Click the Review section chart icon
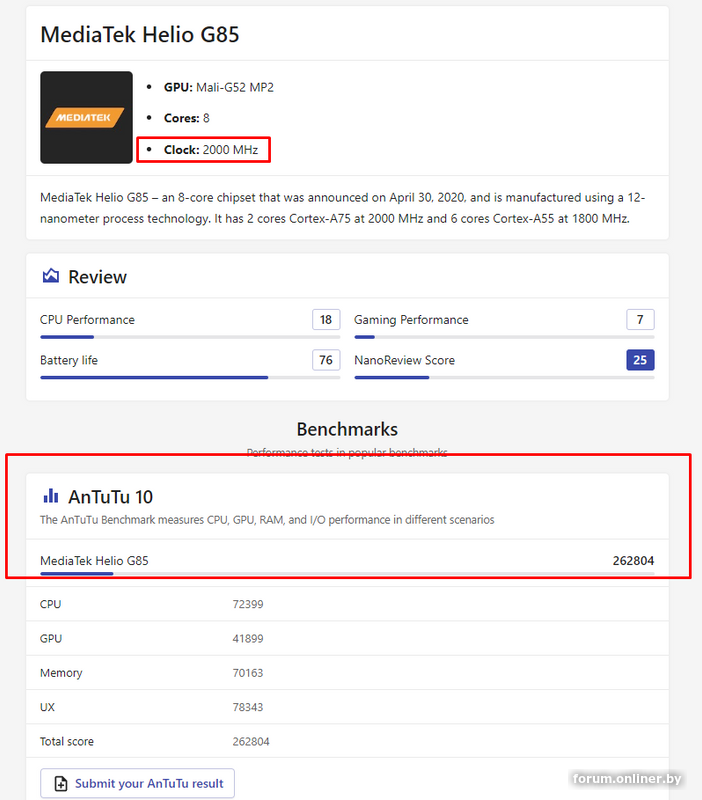 point(51,276)
